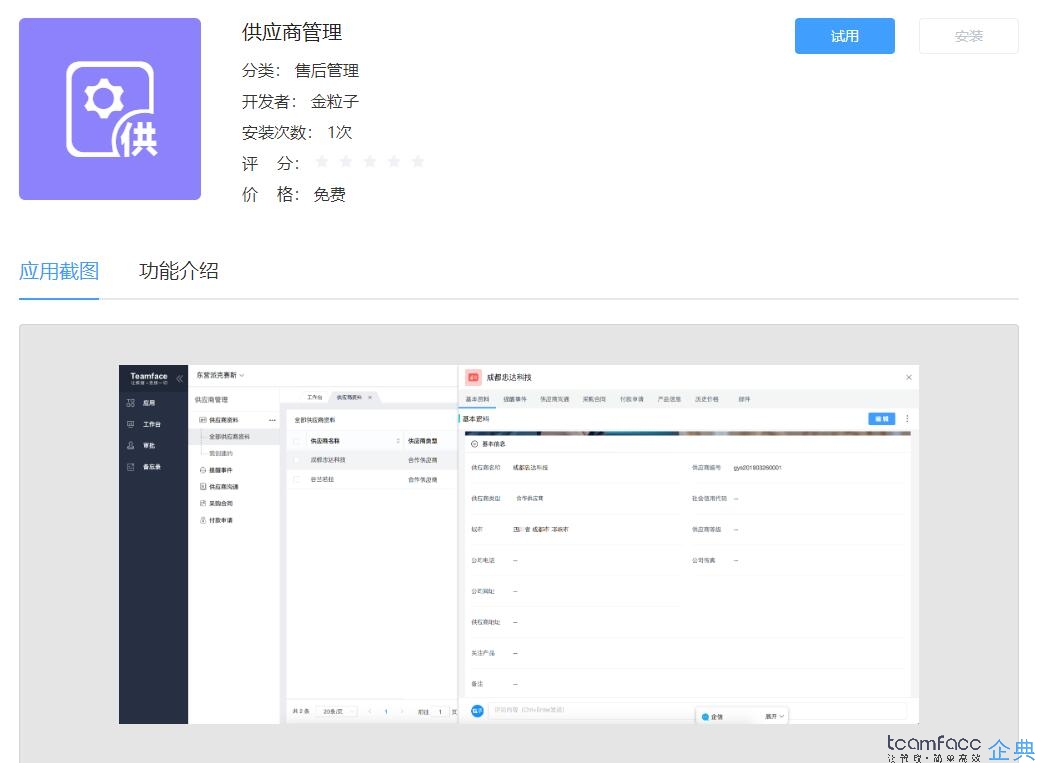
Task: Rate the app one star
Action: click(322, 161)
